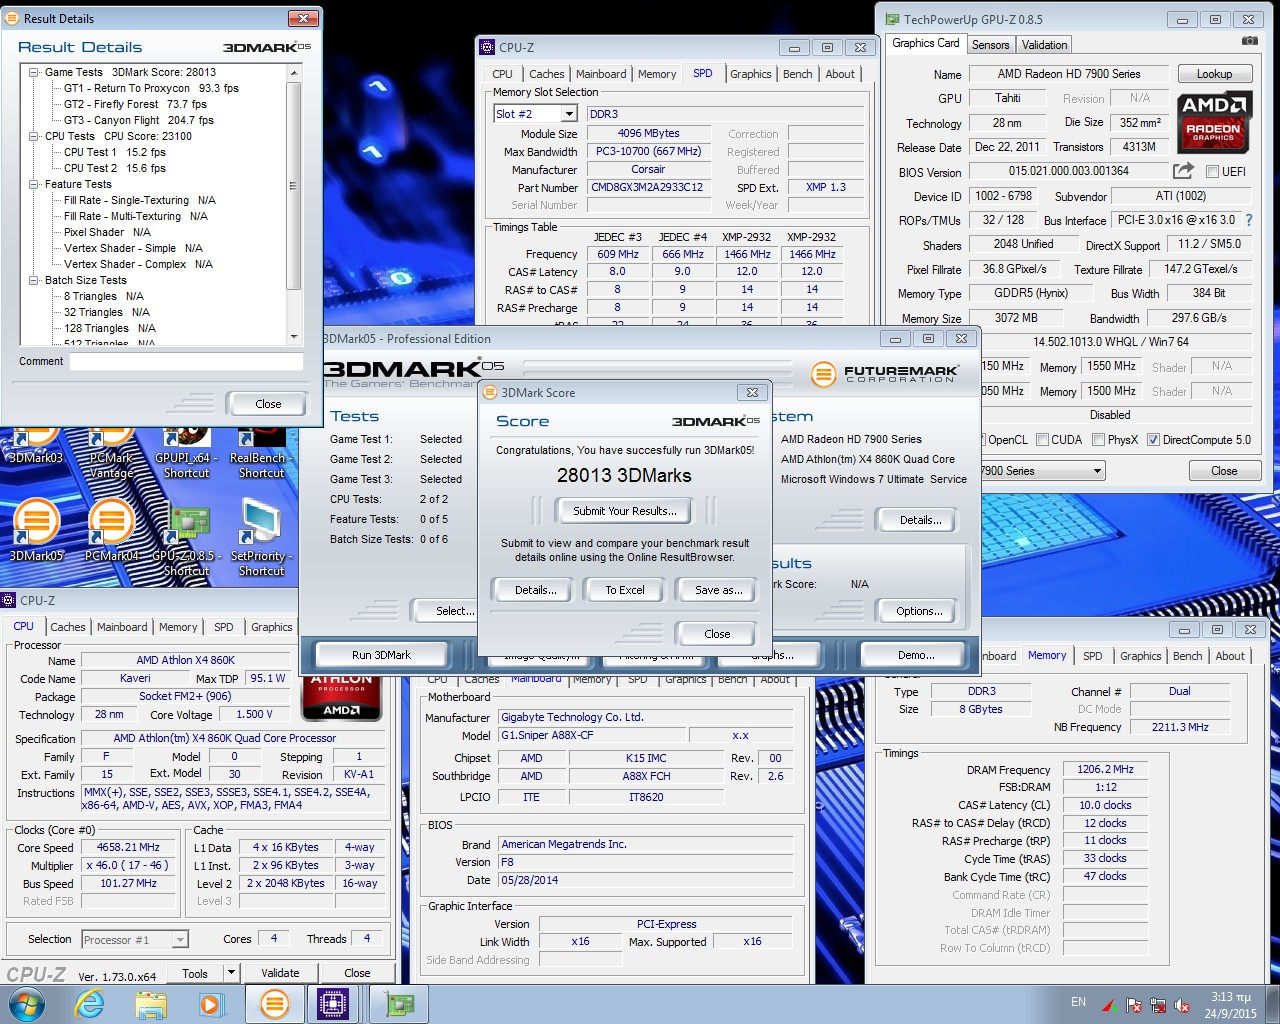Open the Processor #1 selection dropdown

click(180, 940)
